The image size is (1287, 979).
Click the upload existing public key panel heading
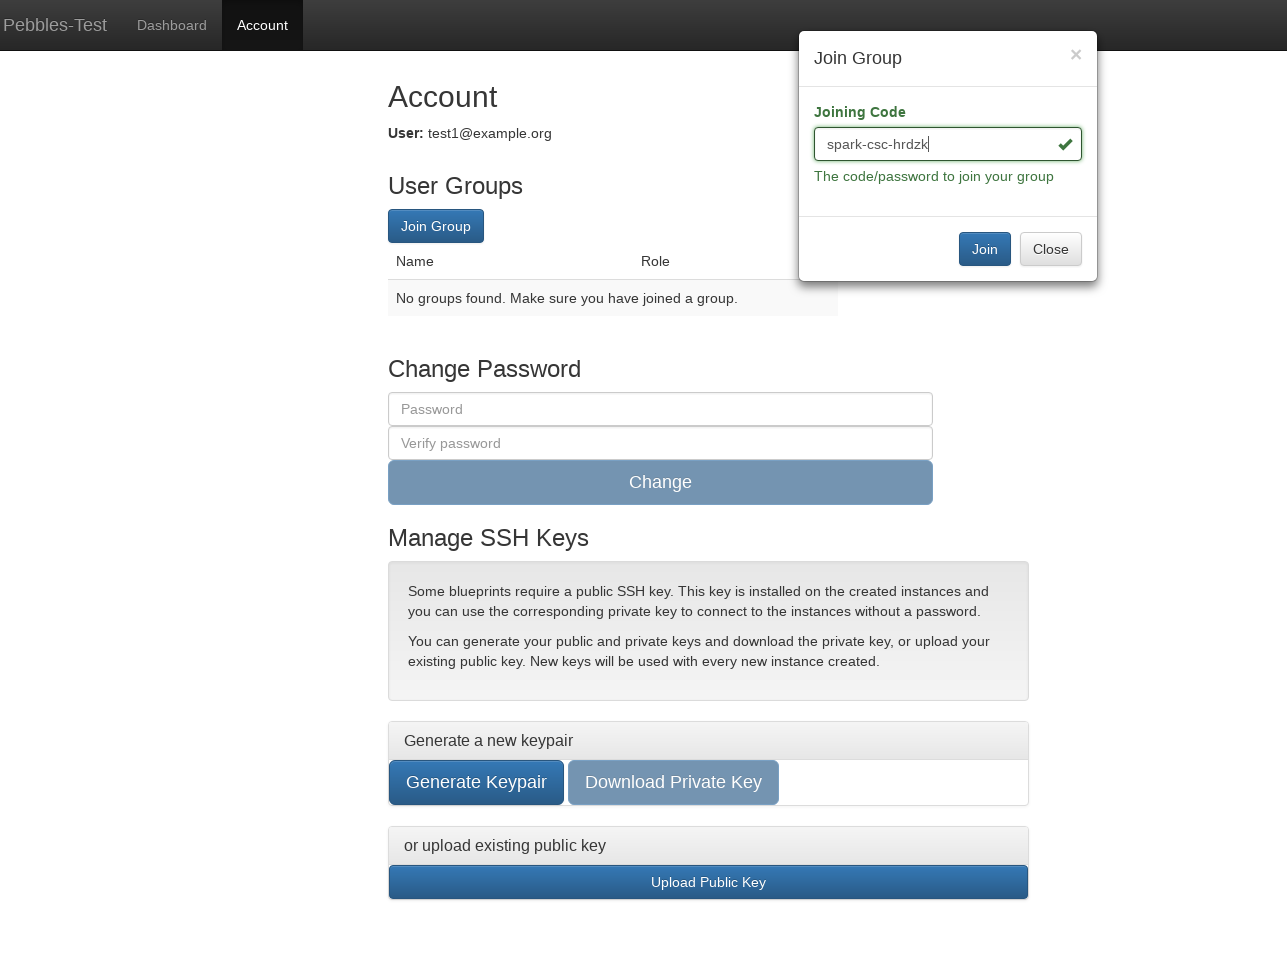[x=708, y=846]
